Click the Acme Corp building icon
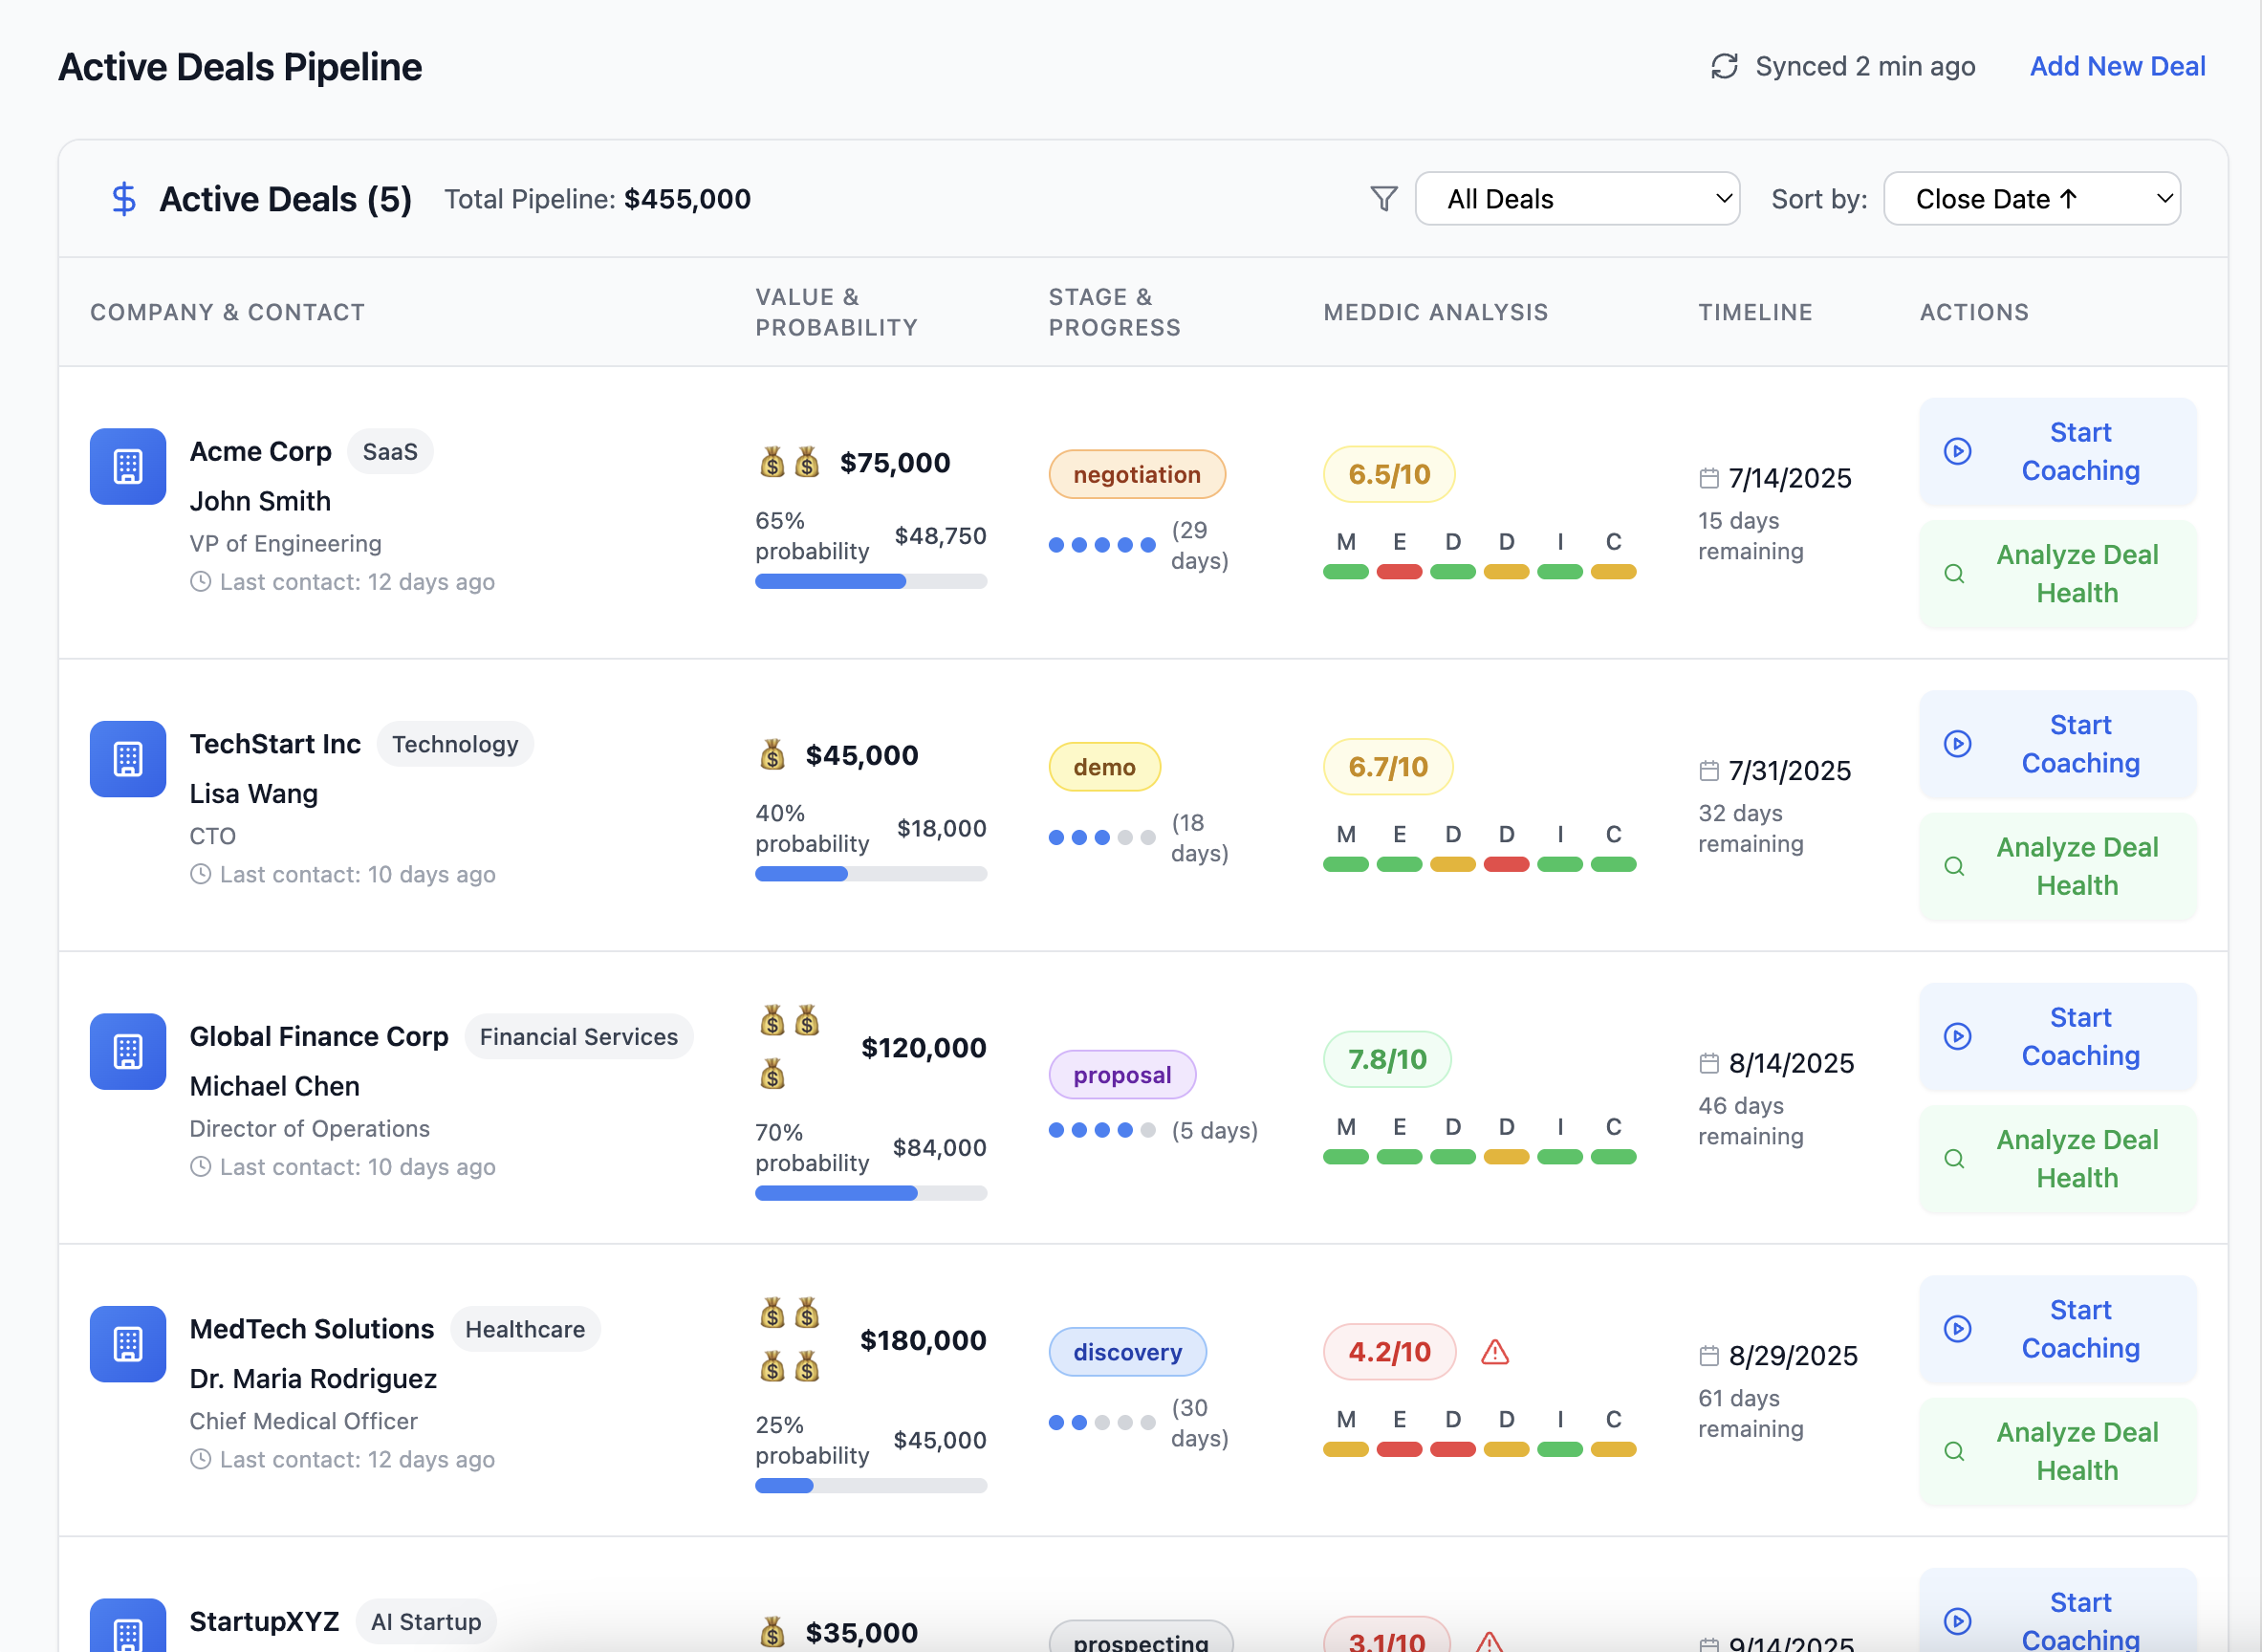 (128, 466)
